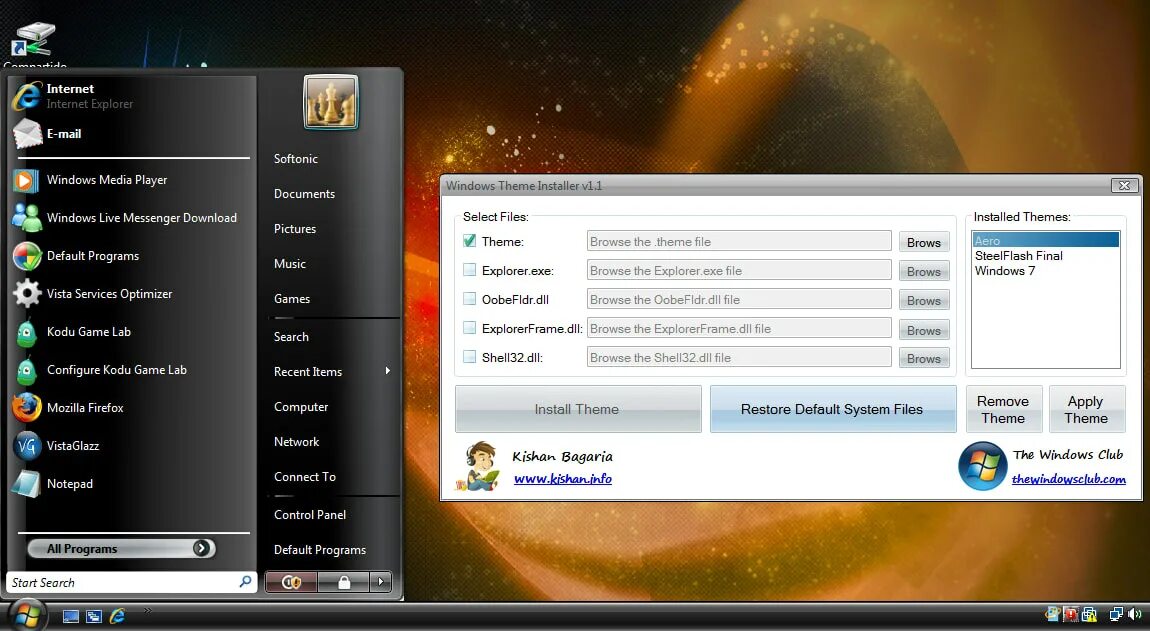Open Music folder
Image resolution: width=1150 pixels, height=631 pixels.
[x=290, y=264]
